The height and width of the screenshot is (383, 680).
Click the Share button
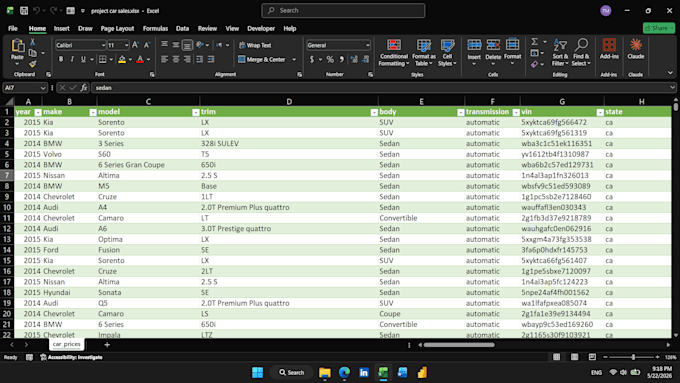coord(659,28)
